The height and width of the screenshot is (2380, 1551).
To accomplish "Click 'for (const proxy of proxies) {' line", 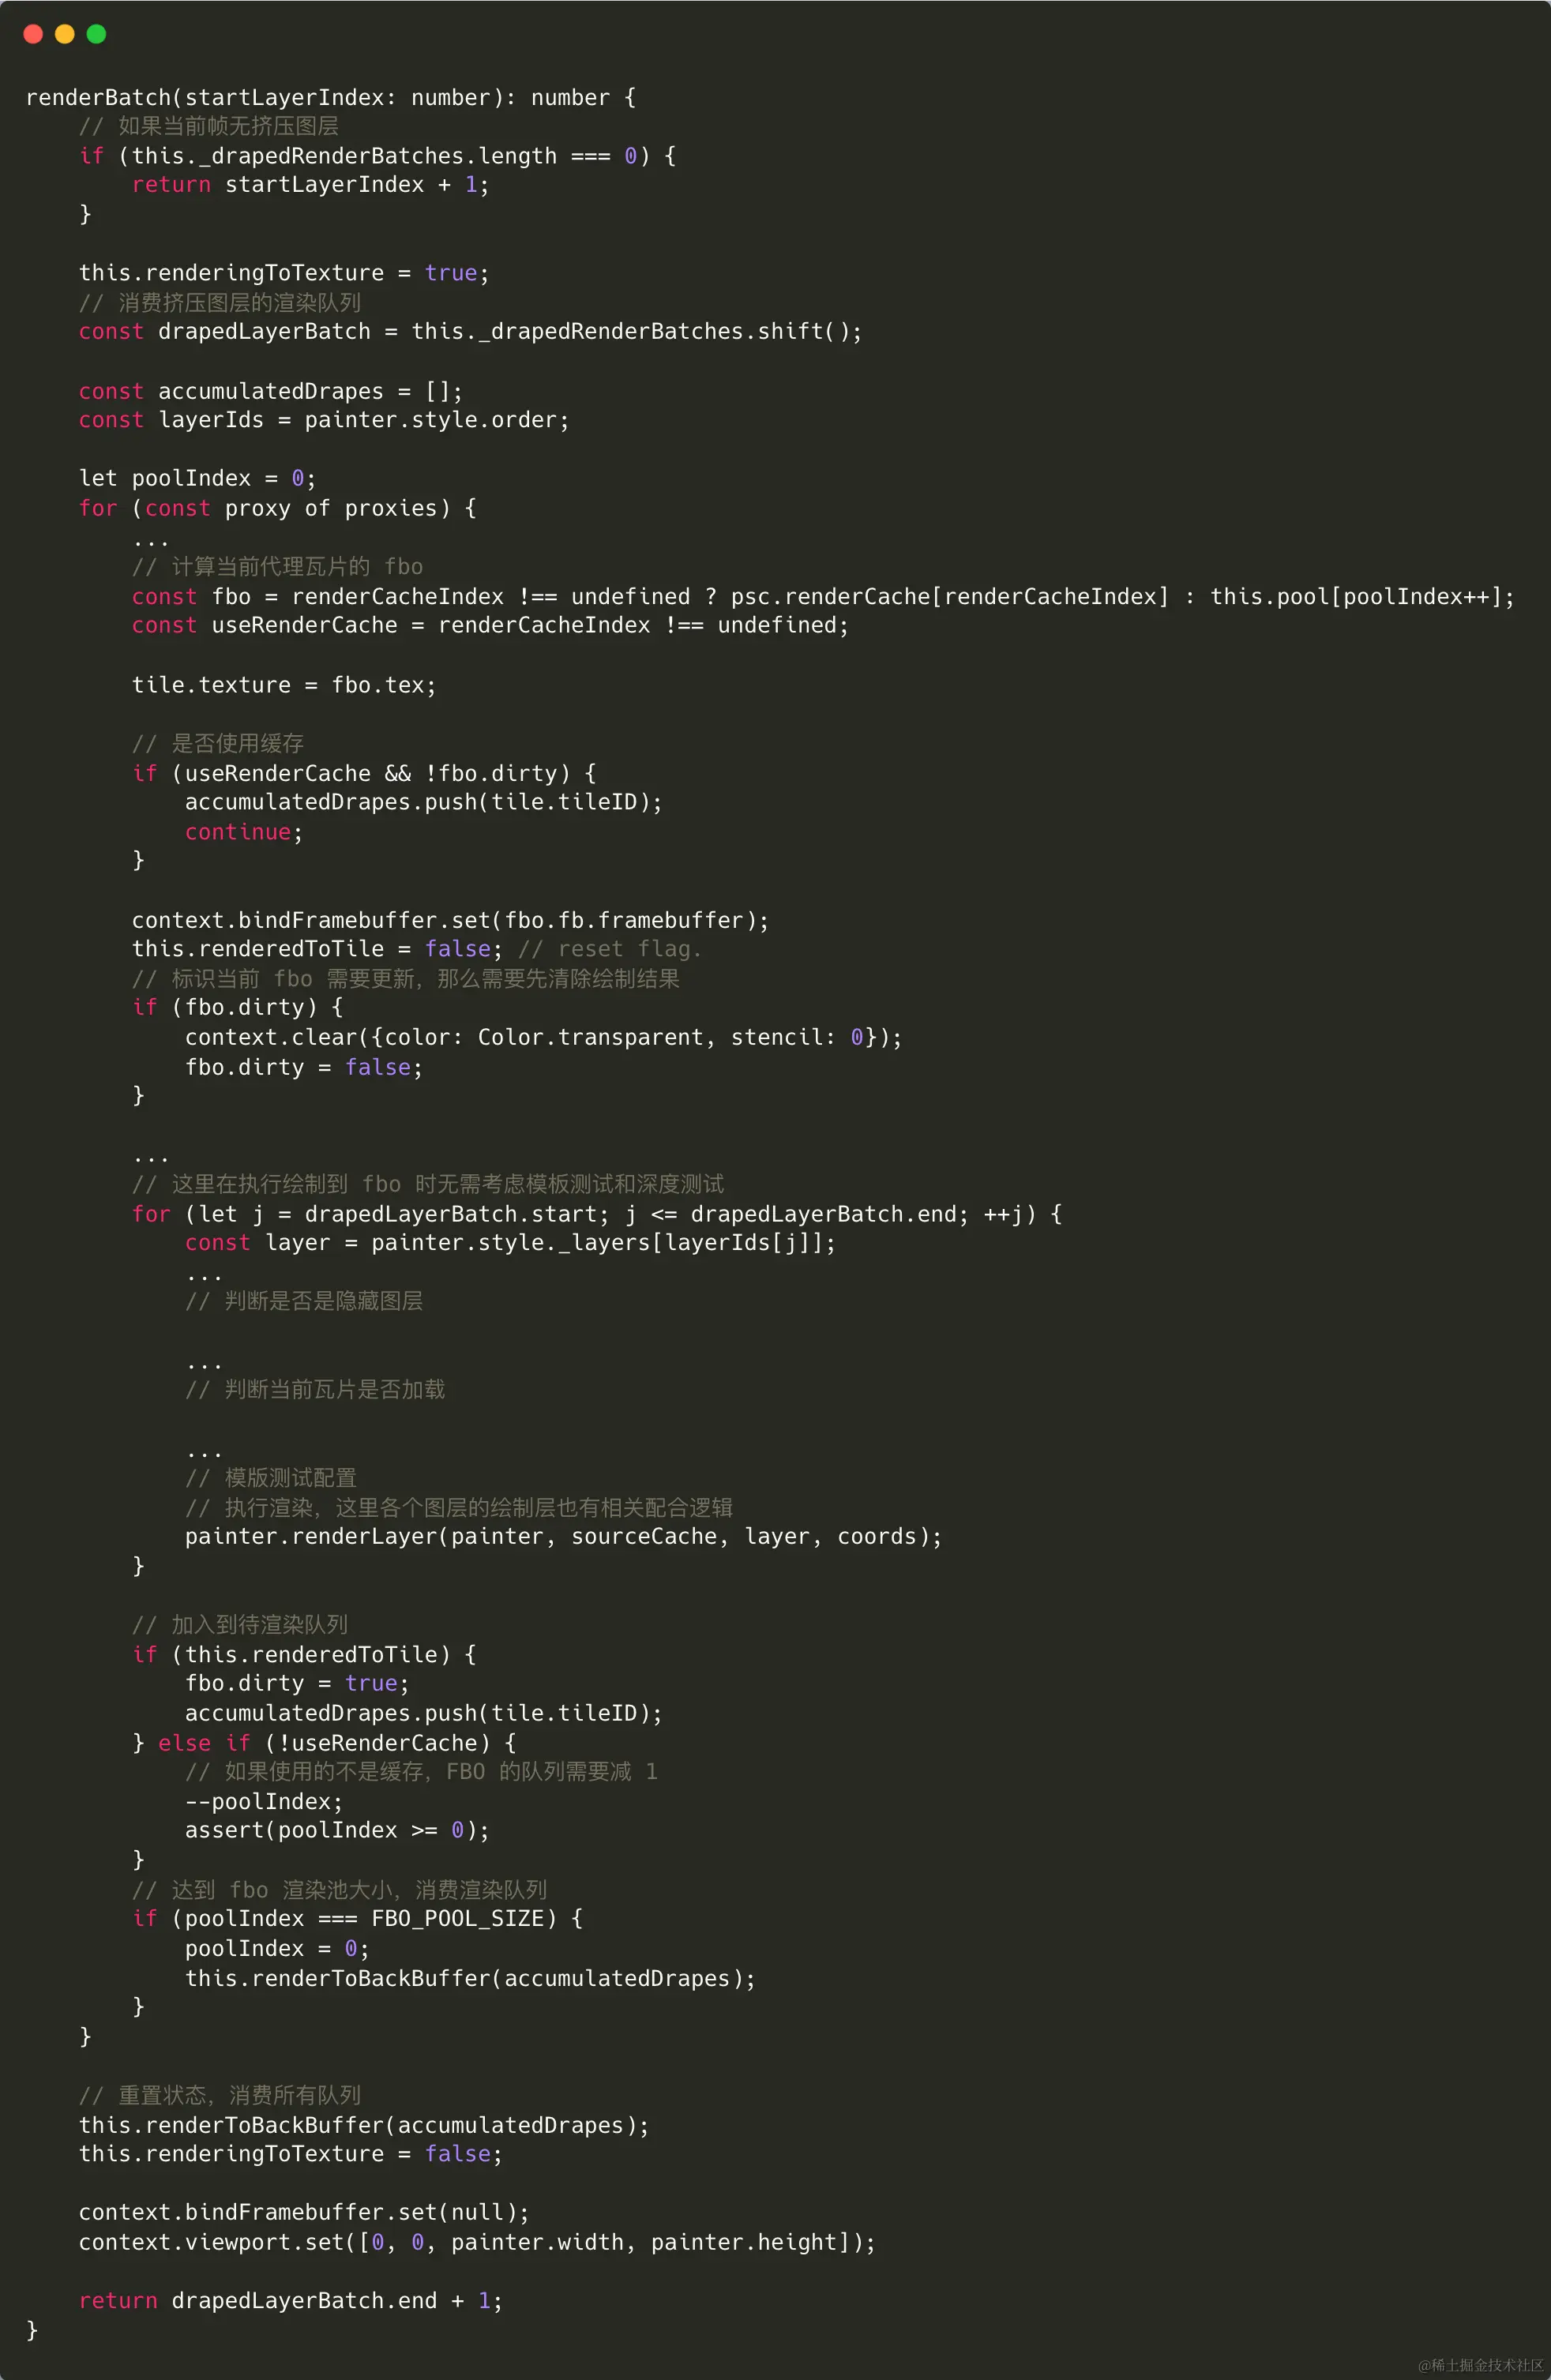I will tap(278, 508).
